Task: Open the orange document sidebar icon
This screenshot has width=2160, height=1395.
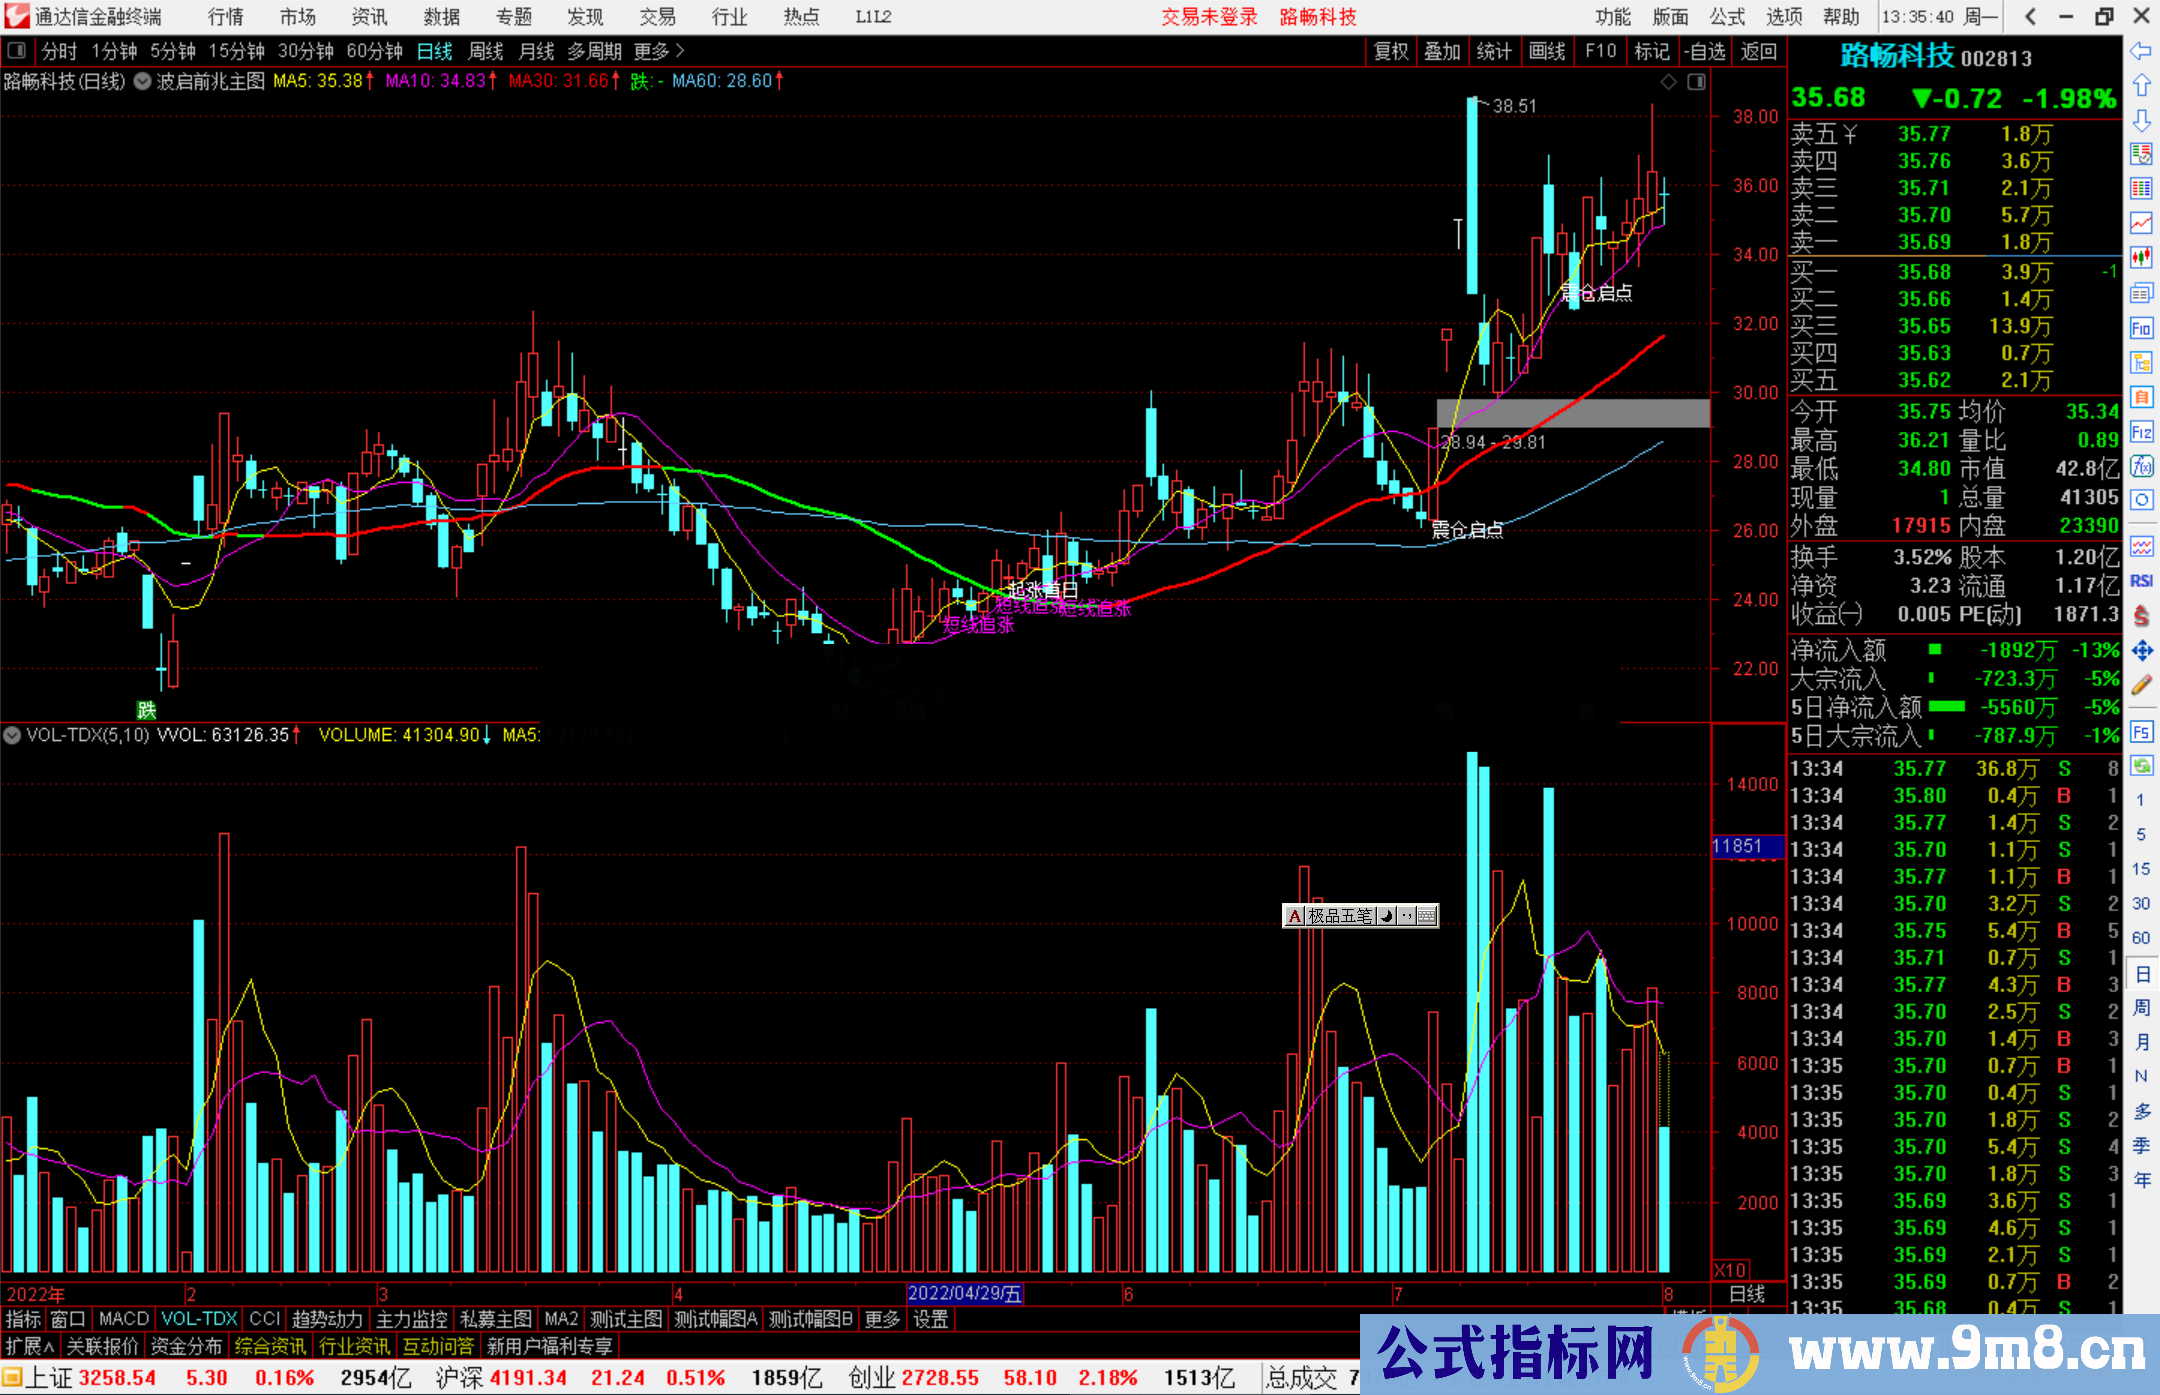Action: [x=2141, y=397]
